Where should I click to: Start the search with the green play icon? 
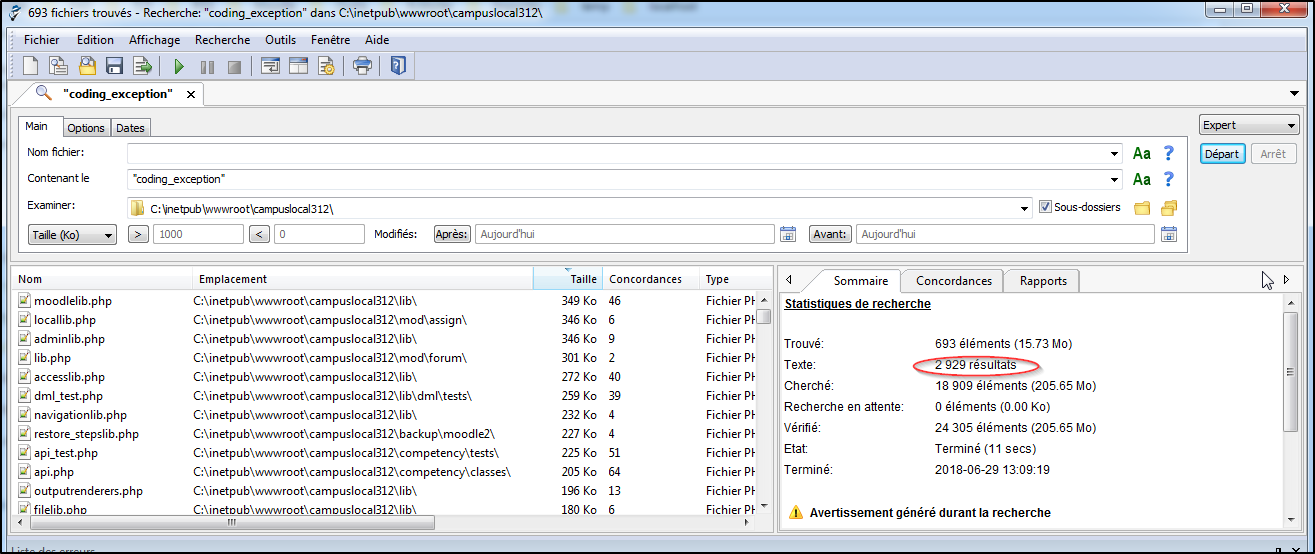[x=179, y=67]
